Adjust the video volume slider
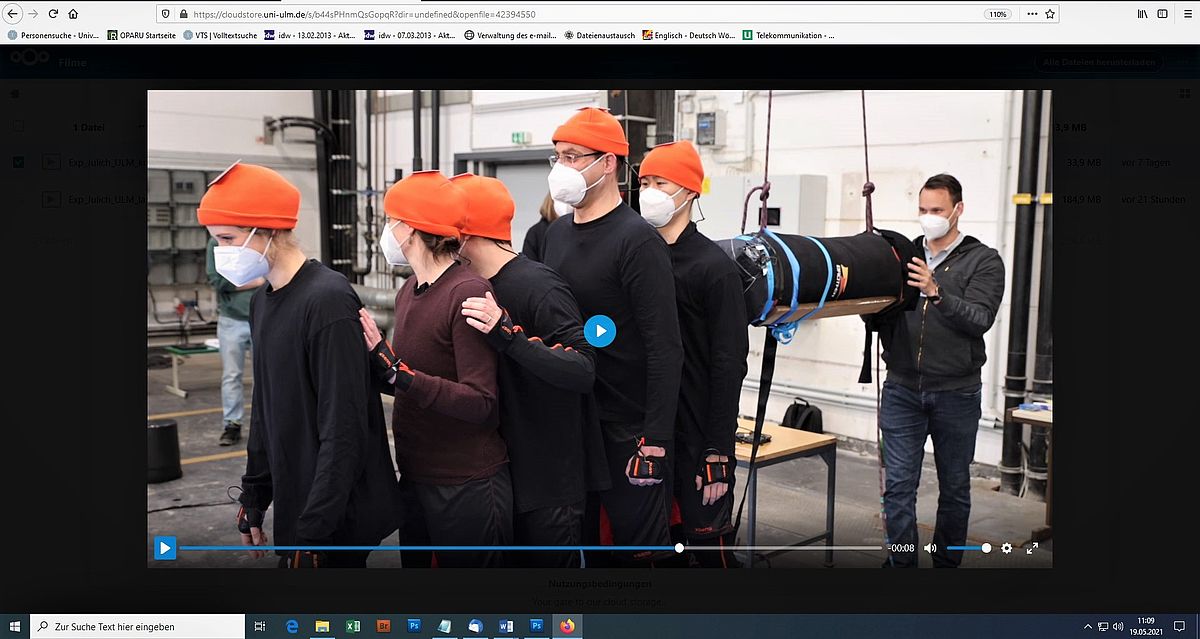The image size is (1200, 639). coord(968,548)
